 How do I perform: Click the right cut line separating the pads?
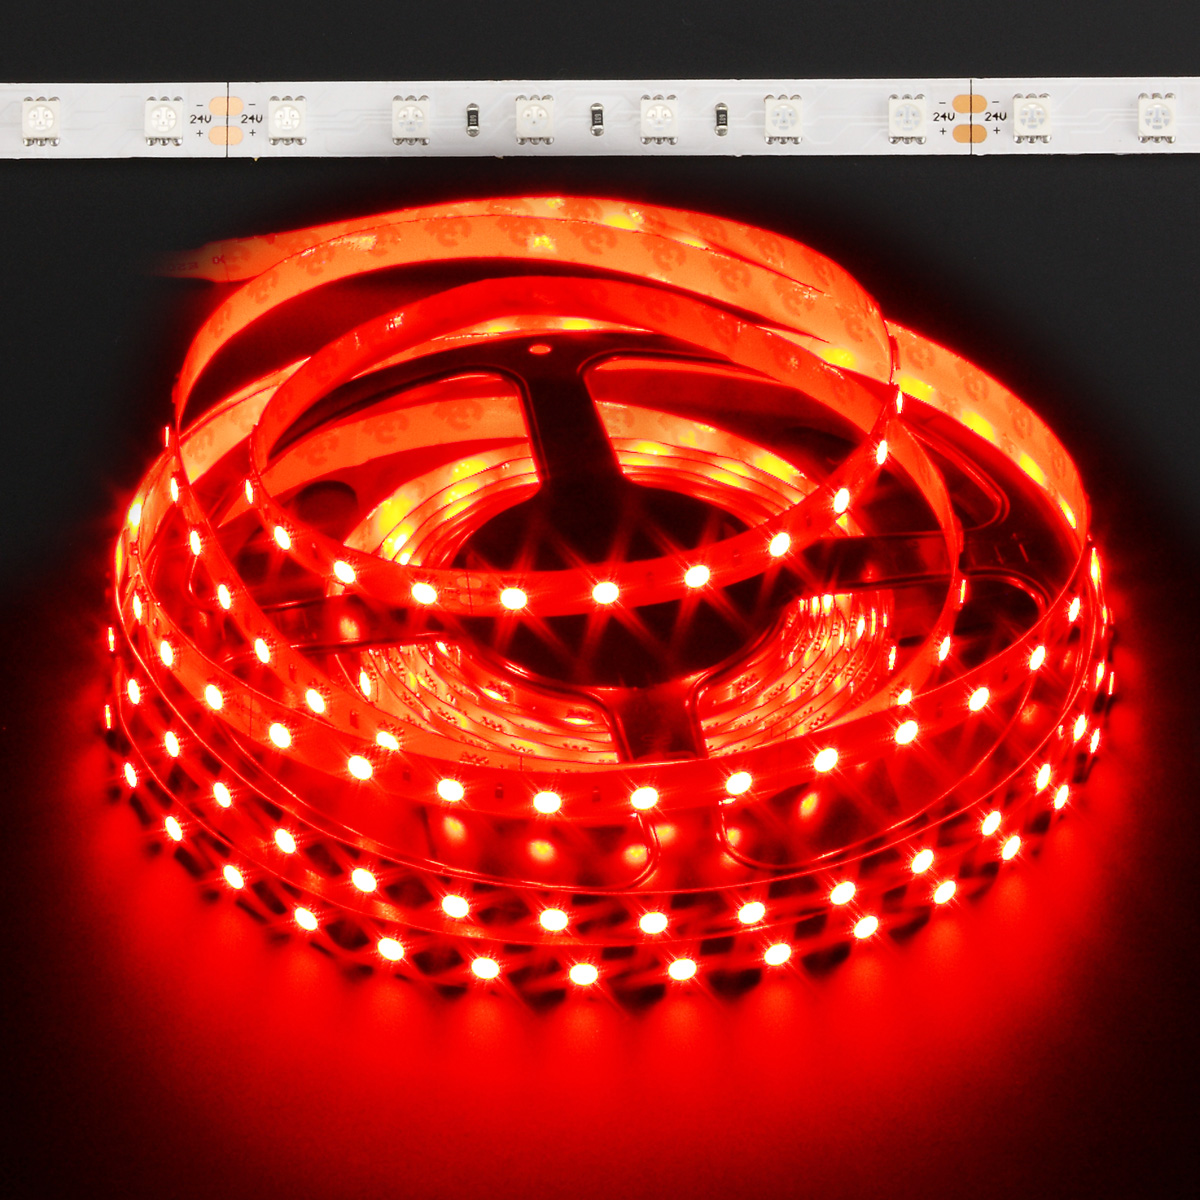click(x=971, y=120)
